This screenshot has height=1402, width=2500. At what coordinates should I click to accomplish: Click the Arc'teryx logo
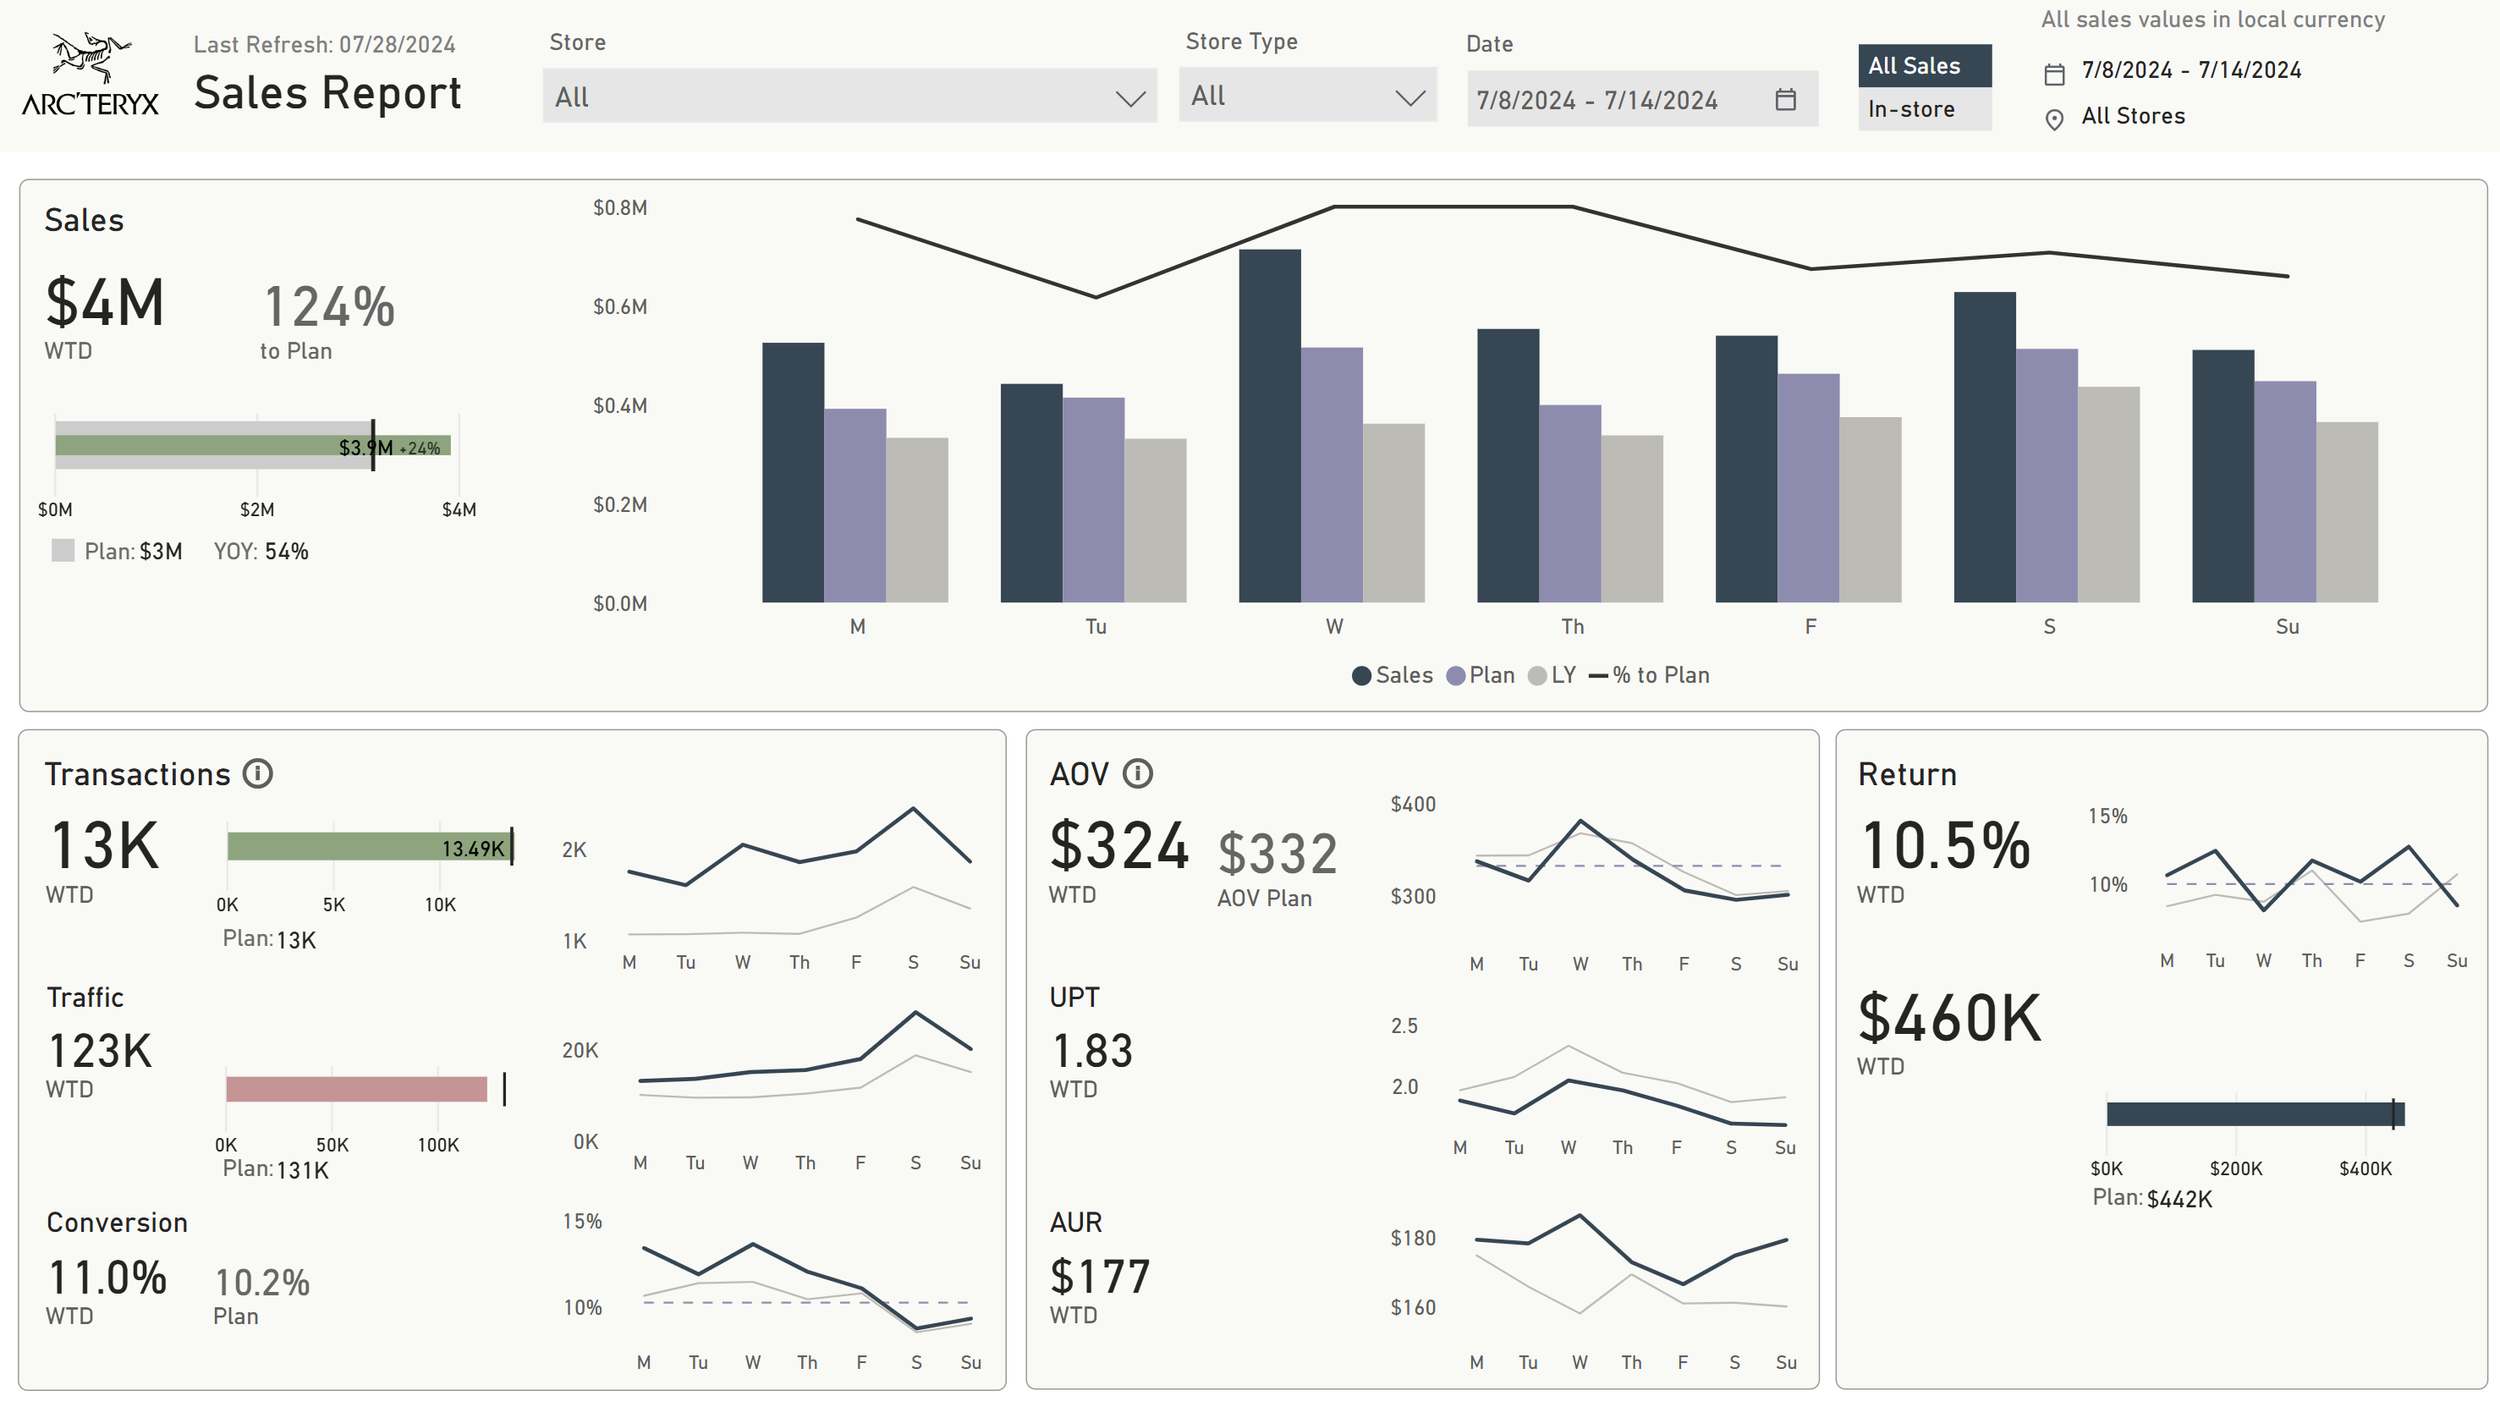[90, 75]
